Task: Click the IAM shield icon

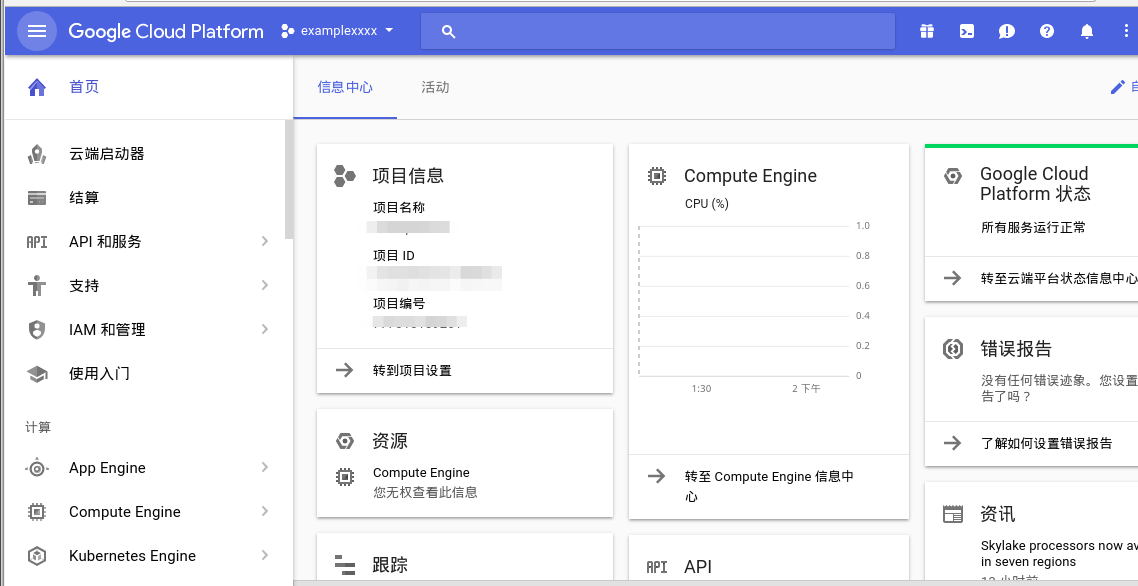Action: pos(37,330)
